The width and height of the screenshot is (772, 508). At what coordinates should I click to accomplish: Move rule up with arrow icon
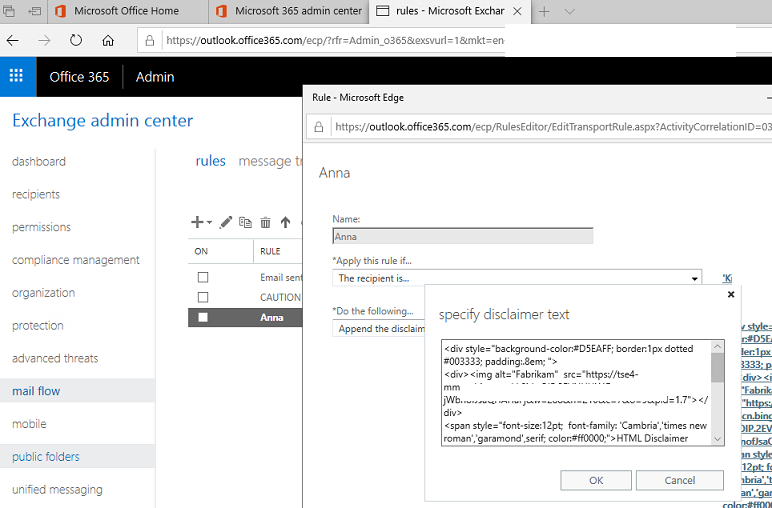tap(285, 222)
